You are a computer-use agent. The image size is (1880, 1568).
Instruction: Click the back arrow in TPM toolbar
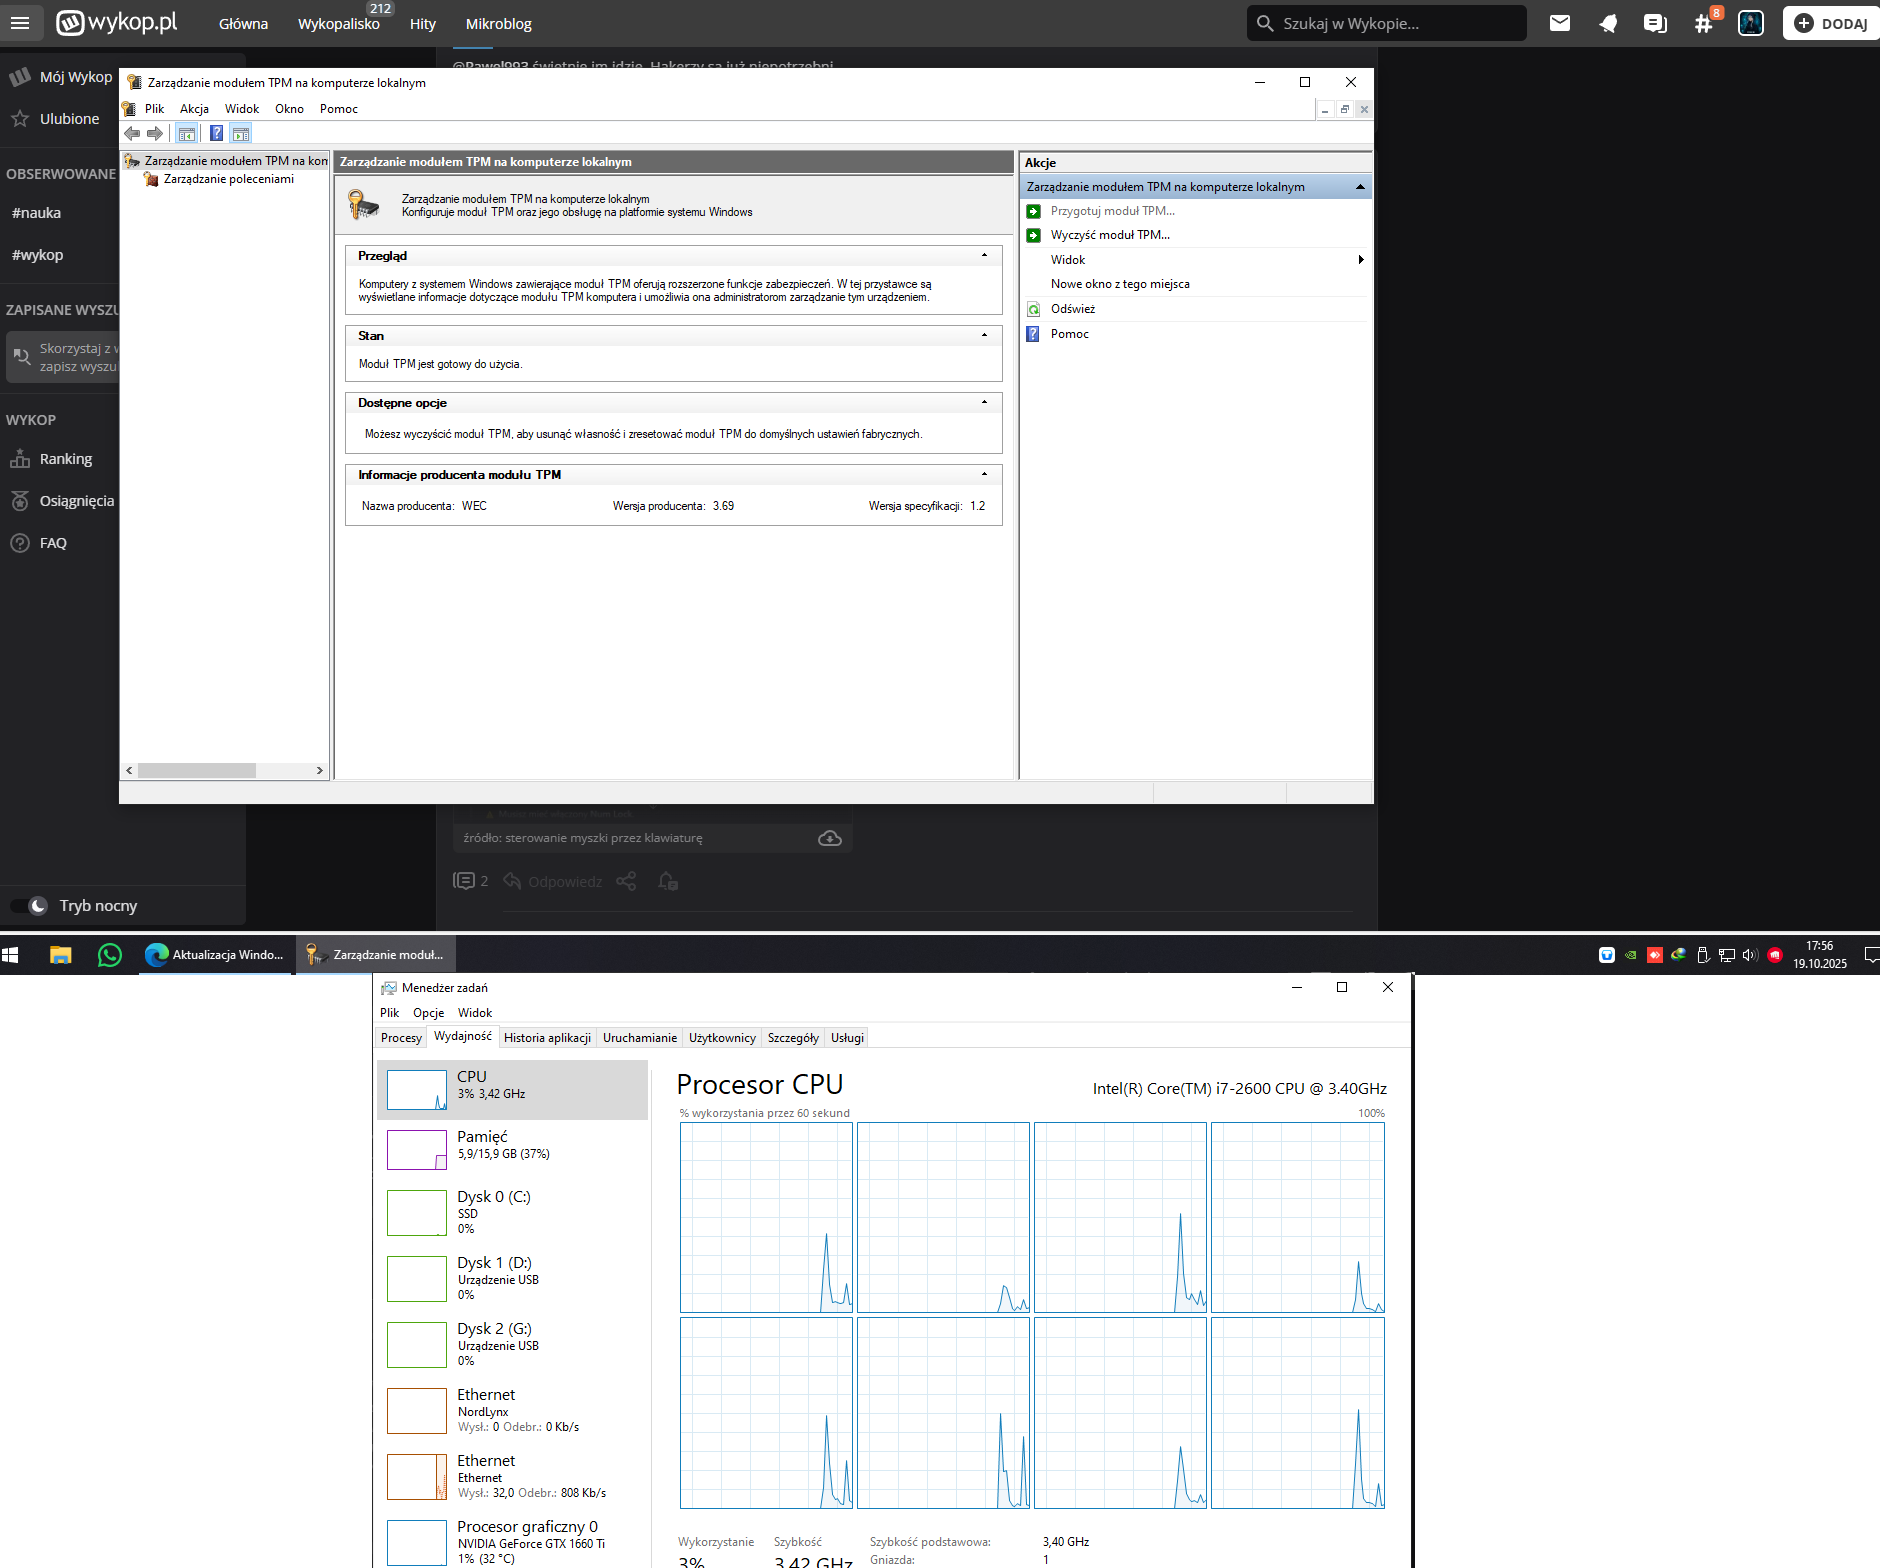(x=132, y=134)
